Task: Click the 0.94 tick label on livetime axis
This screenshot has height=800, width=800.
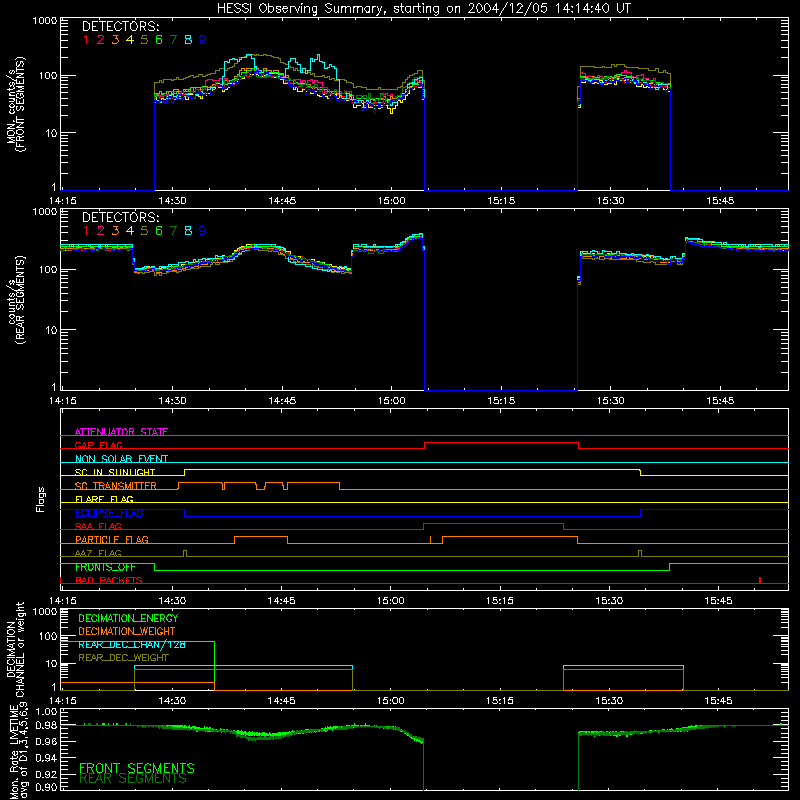Action: [x=46, y=757]
